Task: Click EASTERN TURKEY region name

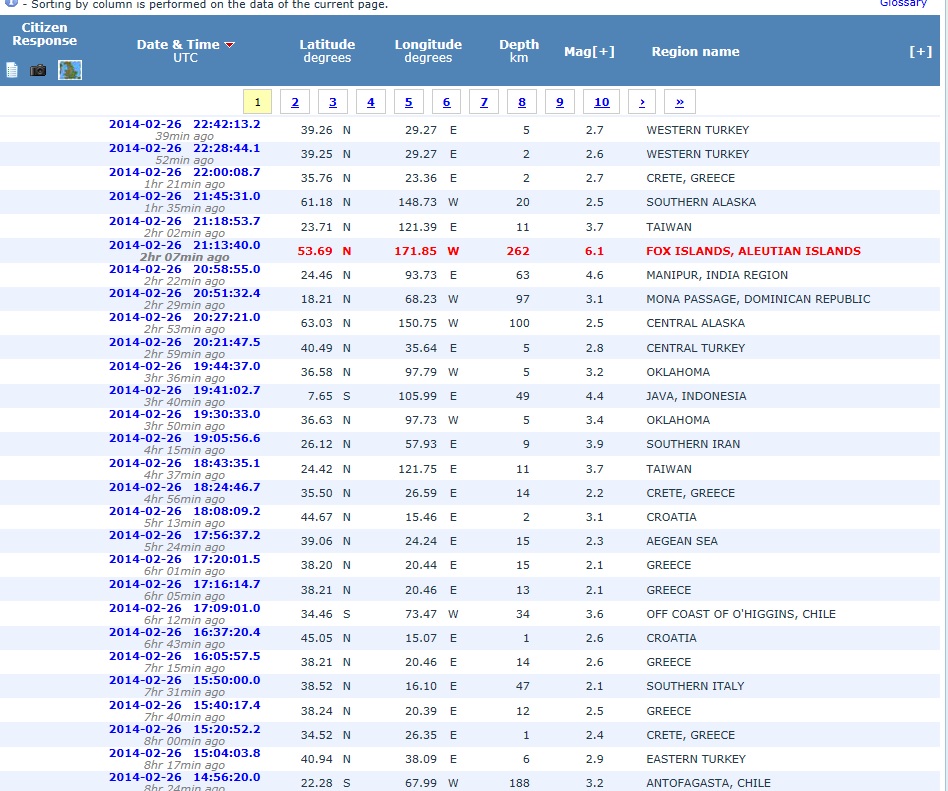Action: [x=696, y=759]
